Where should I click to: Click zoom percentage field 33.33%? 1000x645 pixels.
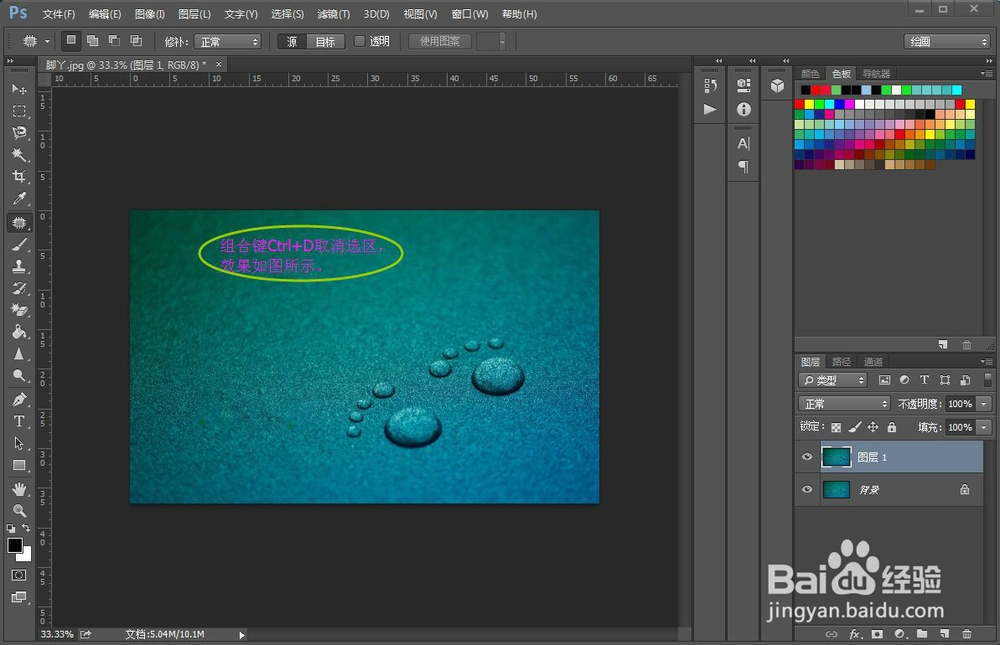[57, 634]
